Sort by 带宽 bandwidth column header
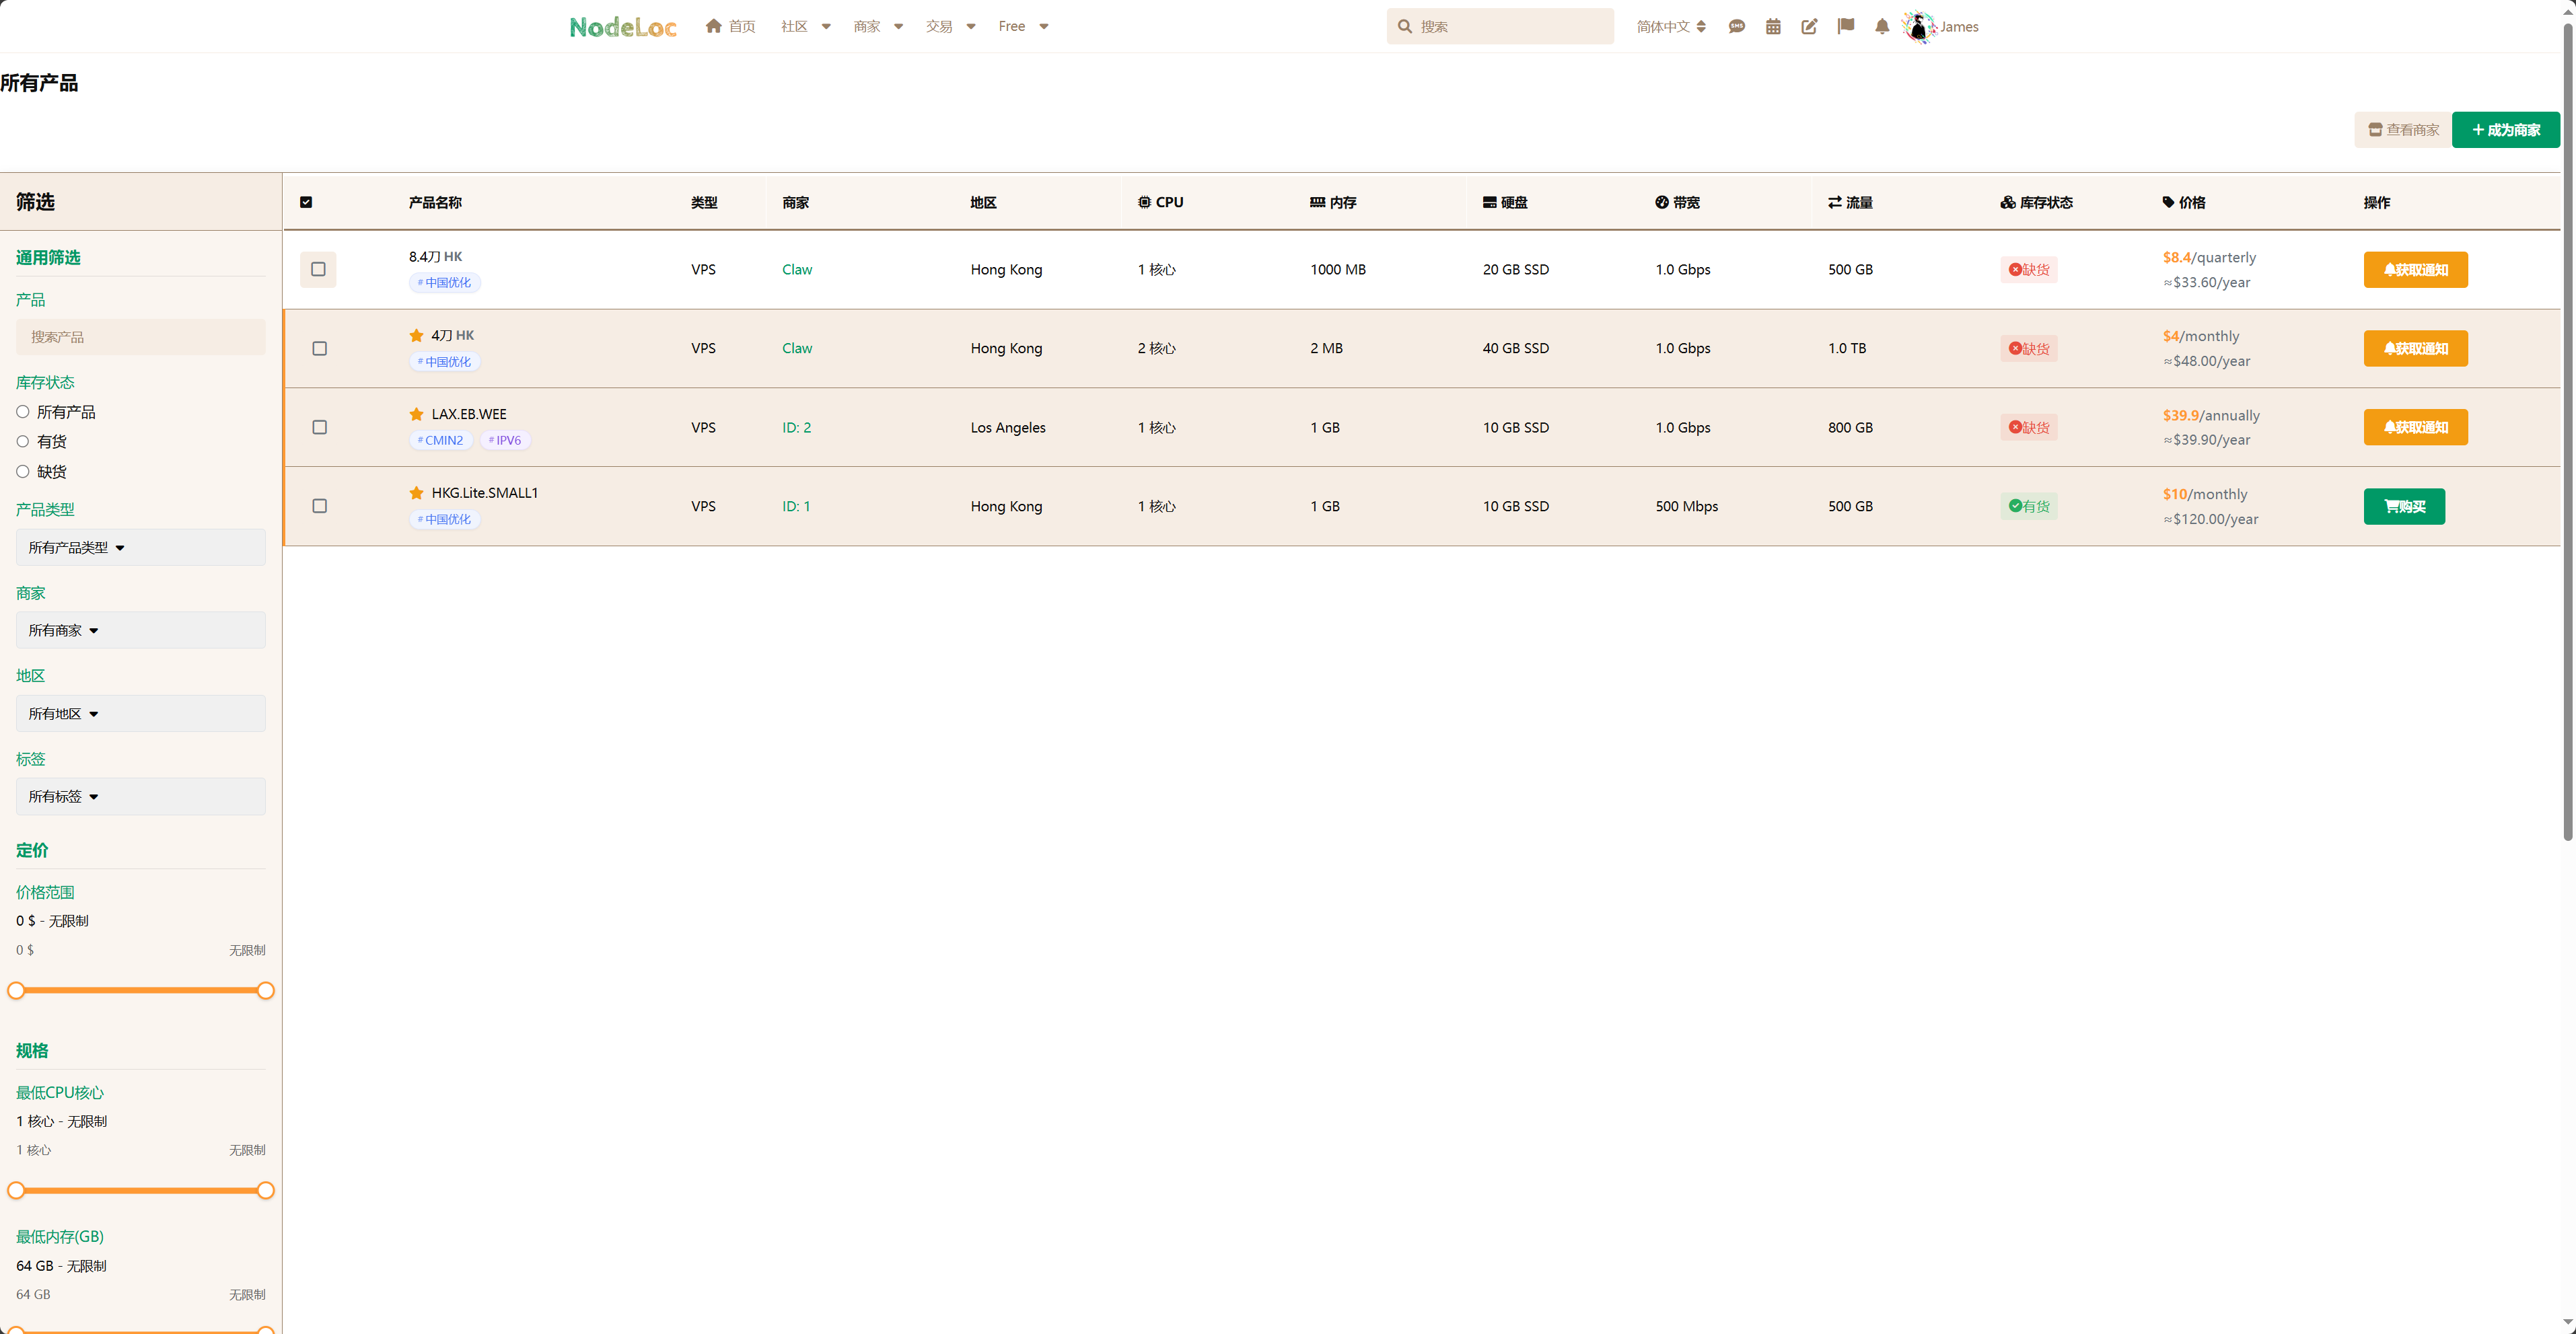 [1677, 202]
